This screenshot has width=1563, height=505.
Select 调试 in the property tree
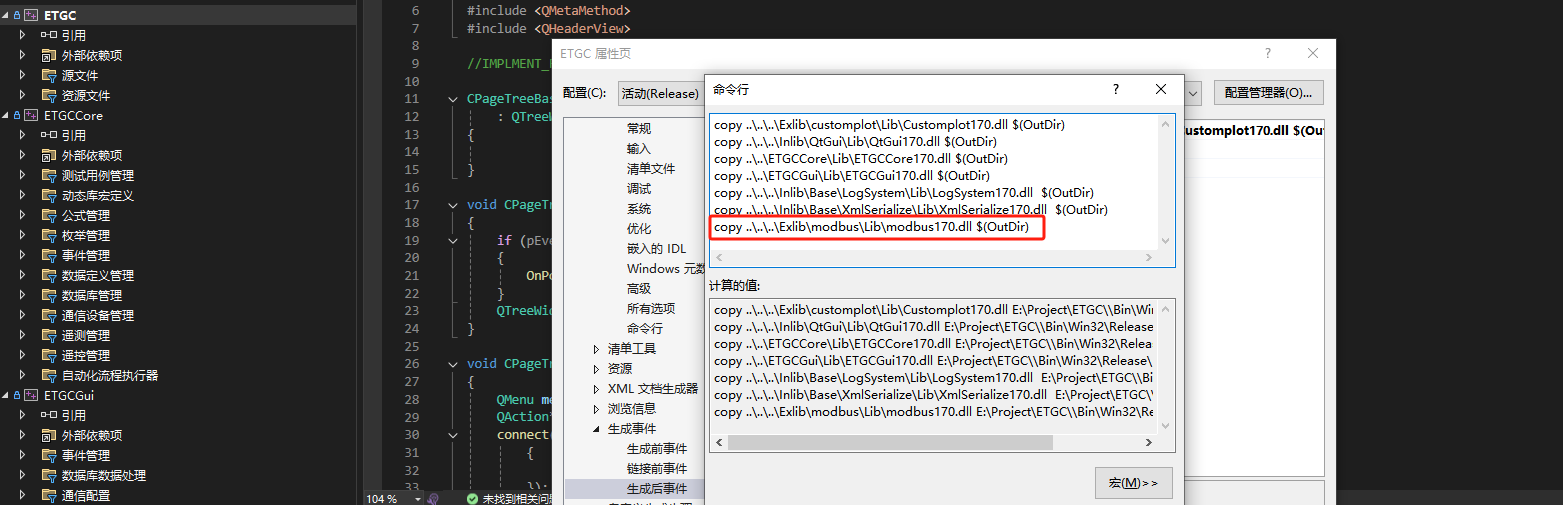639,189
